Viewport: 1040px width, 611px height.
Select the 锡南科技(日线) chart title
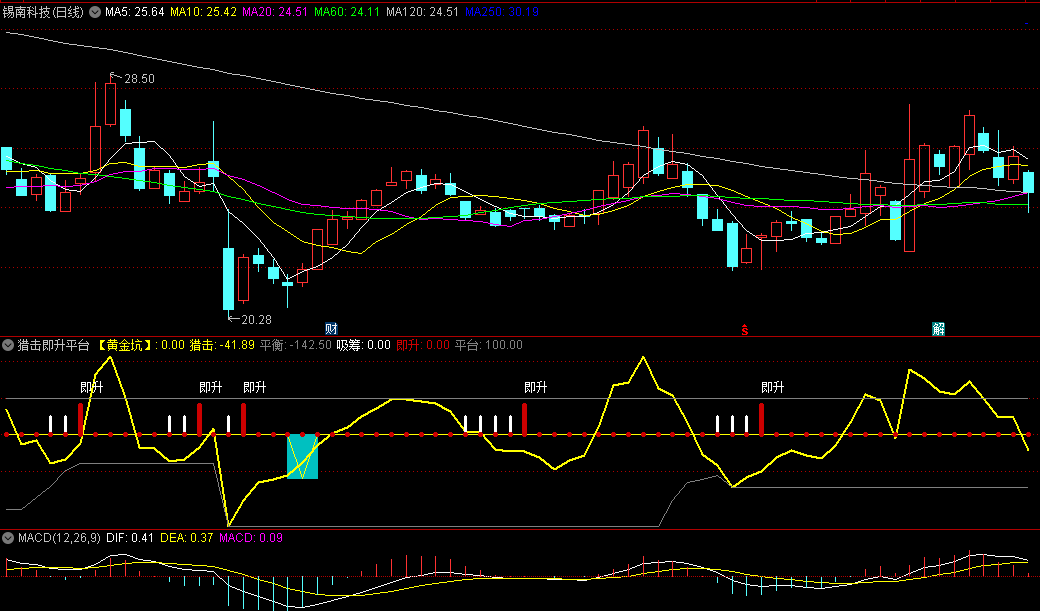(43, 12)
